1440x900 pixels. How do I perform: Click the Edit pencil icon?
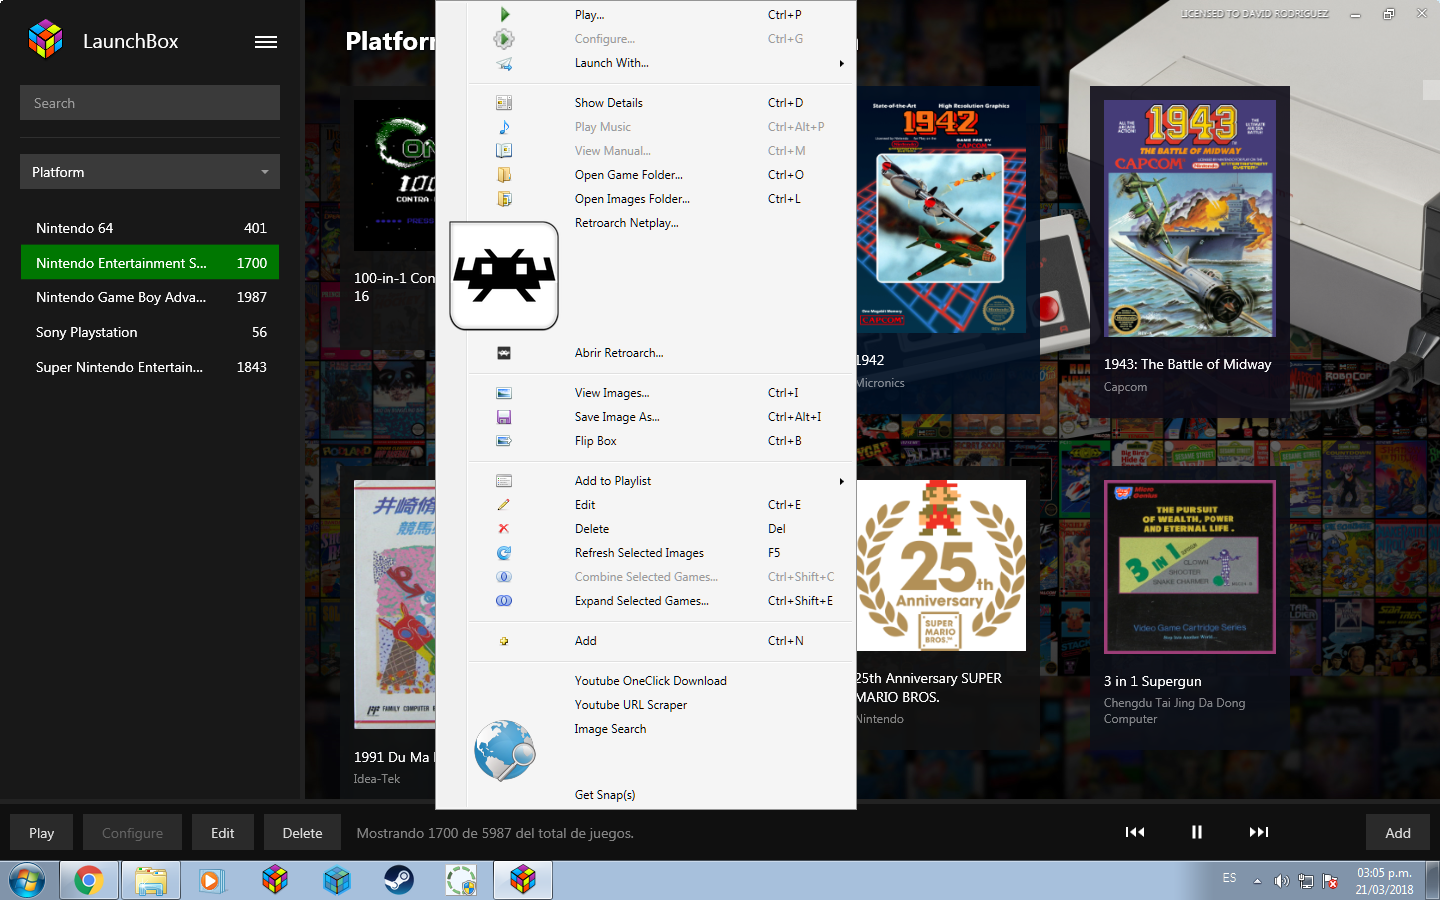click(504, 505)
